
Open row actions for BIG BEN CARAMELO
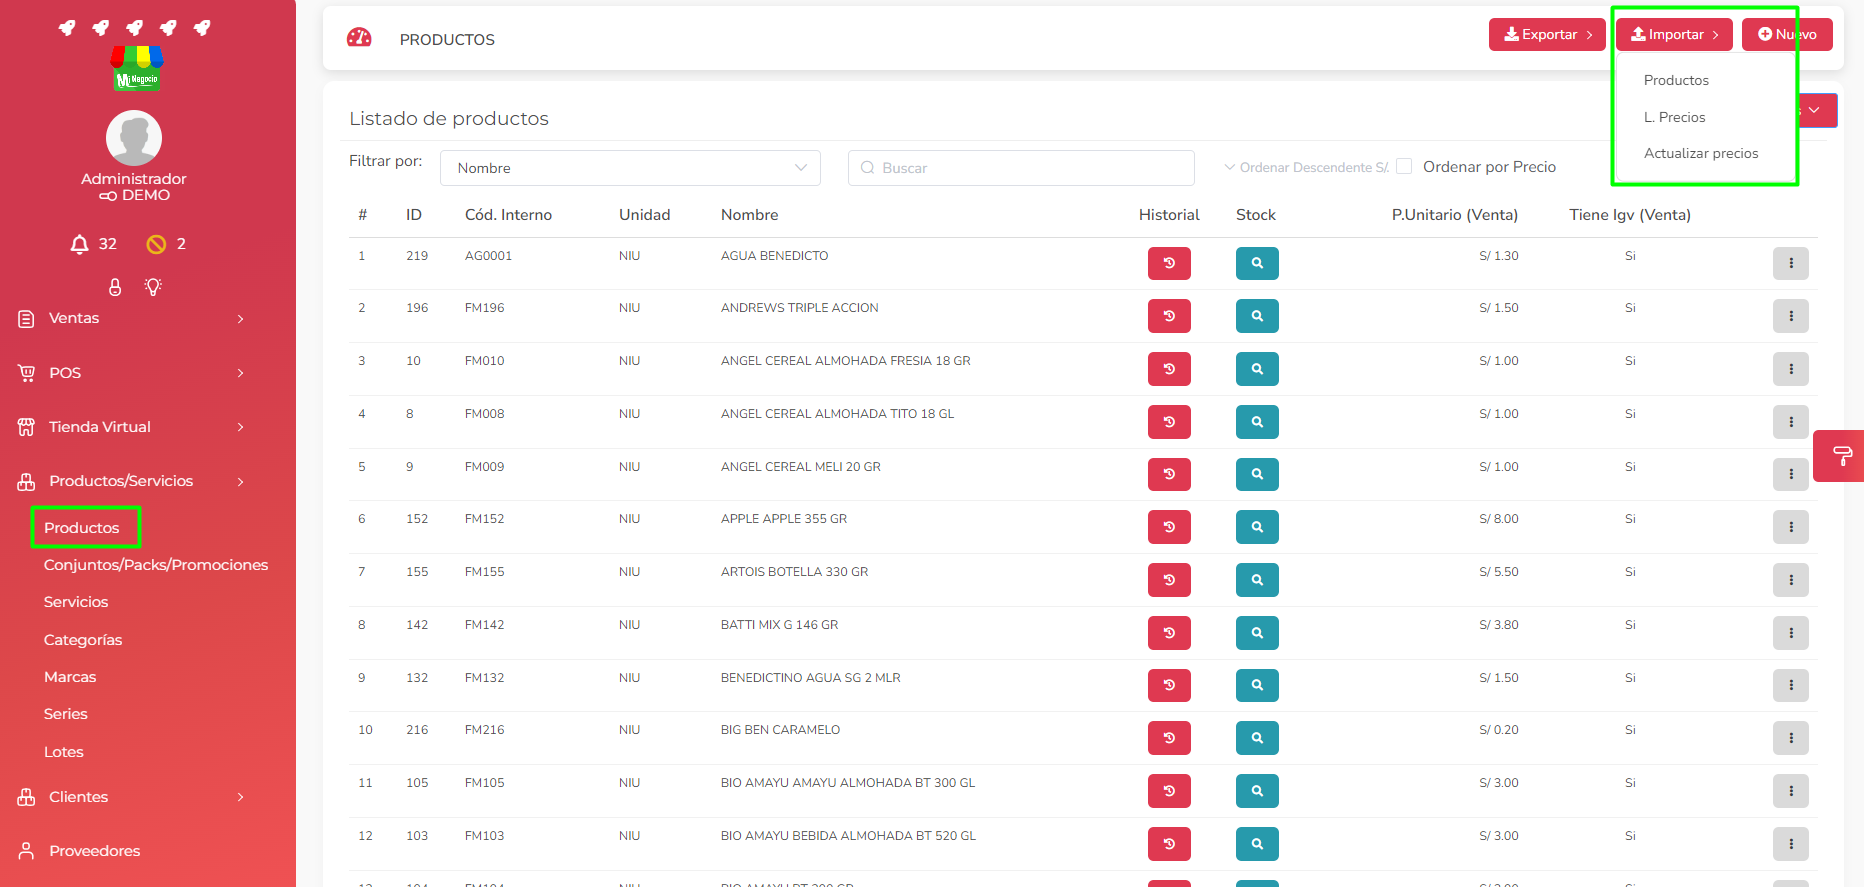pos(1791,738)
